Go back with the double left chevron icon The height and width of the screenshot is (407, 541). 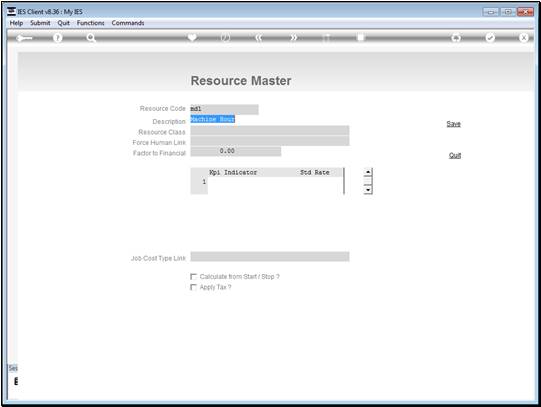(259, 38)
